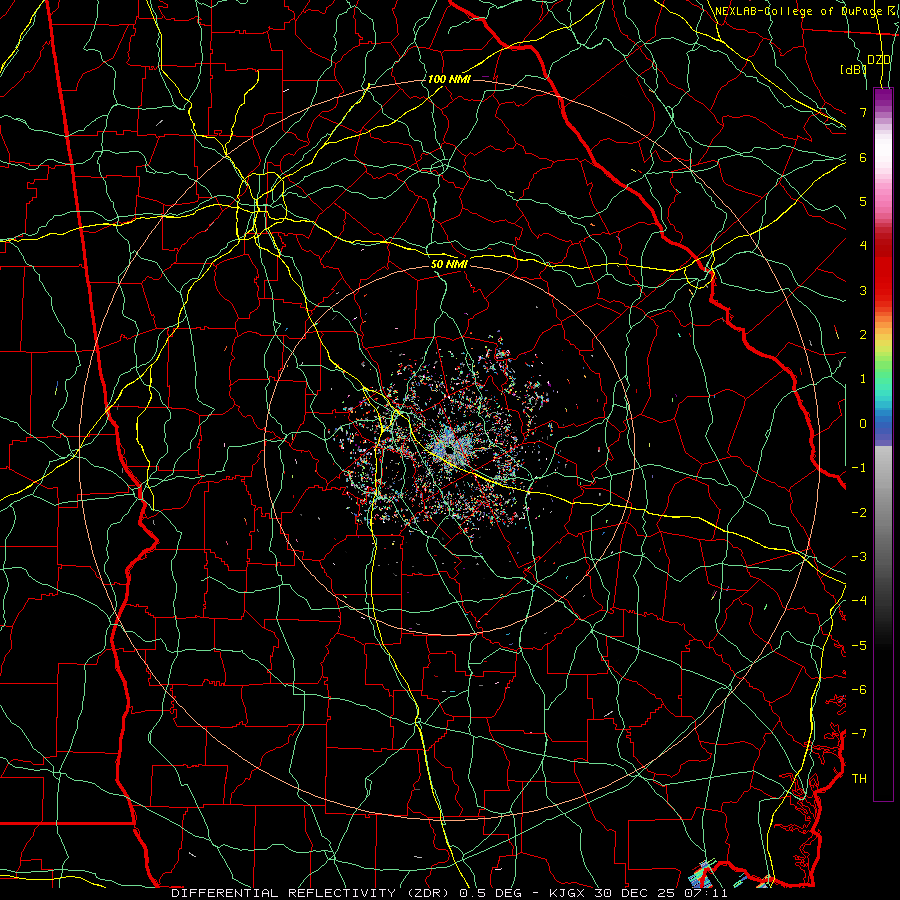Screen dimensions: 900x900
Task: Click the TH threshold label on colorbar
Action: tap(859, 779)
